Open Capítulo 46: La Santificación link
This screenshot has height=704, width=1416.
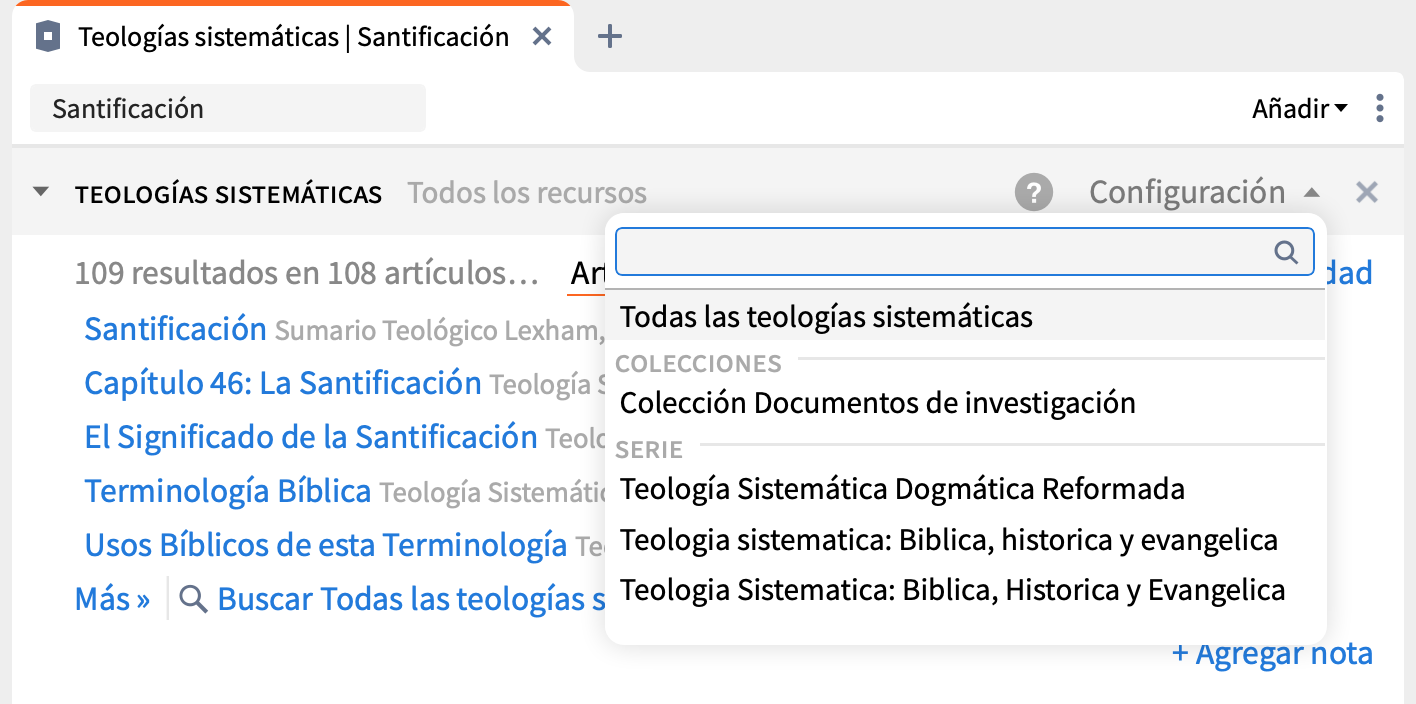tap(283, 383)
